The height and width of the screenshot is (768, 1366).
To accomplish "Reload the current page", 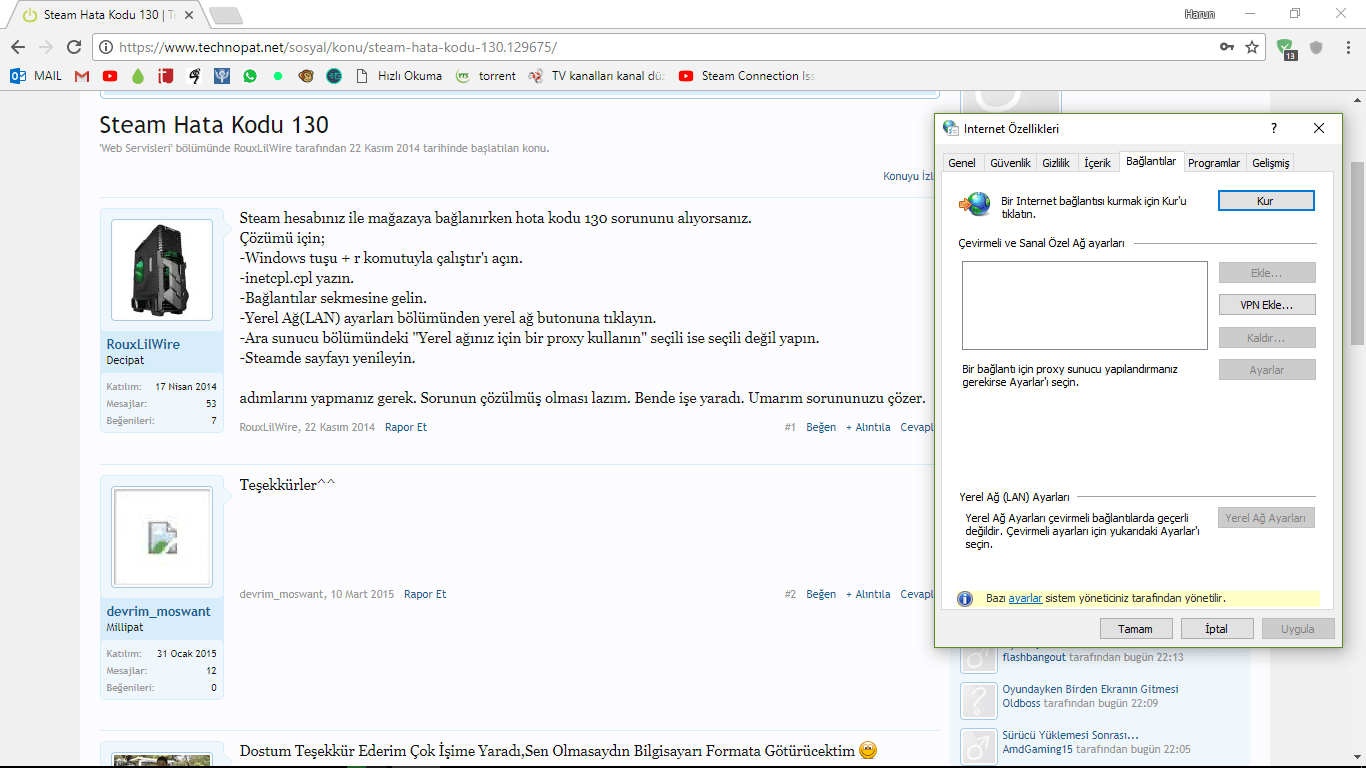I will pyautogui.click(x=74, y=47).
